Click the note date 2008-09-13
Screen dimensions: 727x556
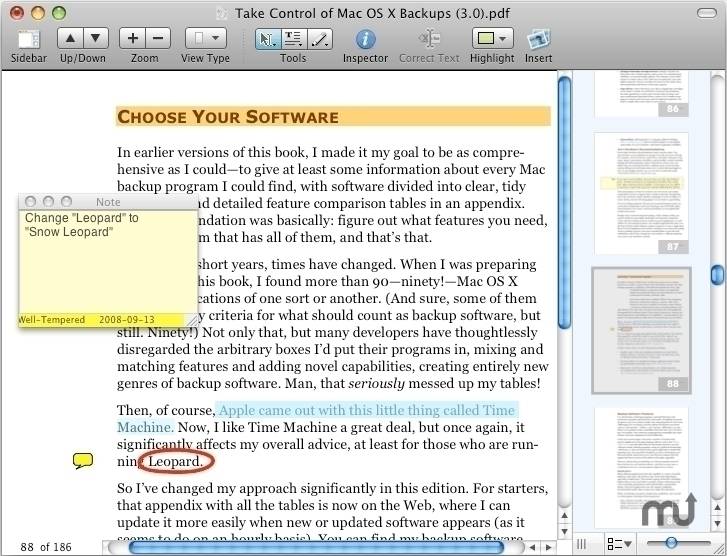coord(127,320)
